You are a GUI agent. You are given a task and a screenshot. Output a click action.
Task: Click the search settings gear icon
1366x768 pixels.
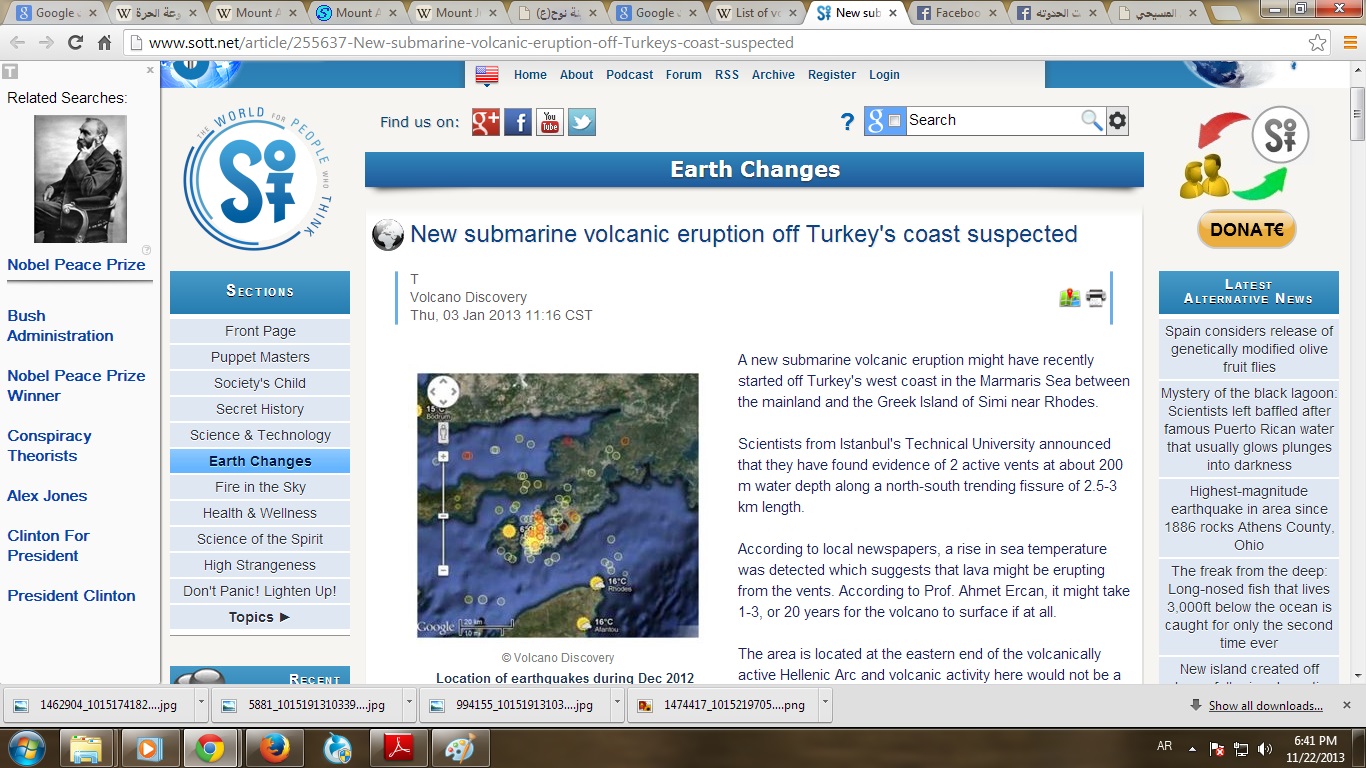click(x=1118, y=121)
